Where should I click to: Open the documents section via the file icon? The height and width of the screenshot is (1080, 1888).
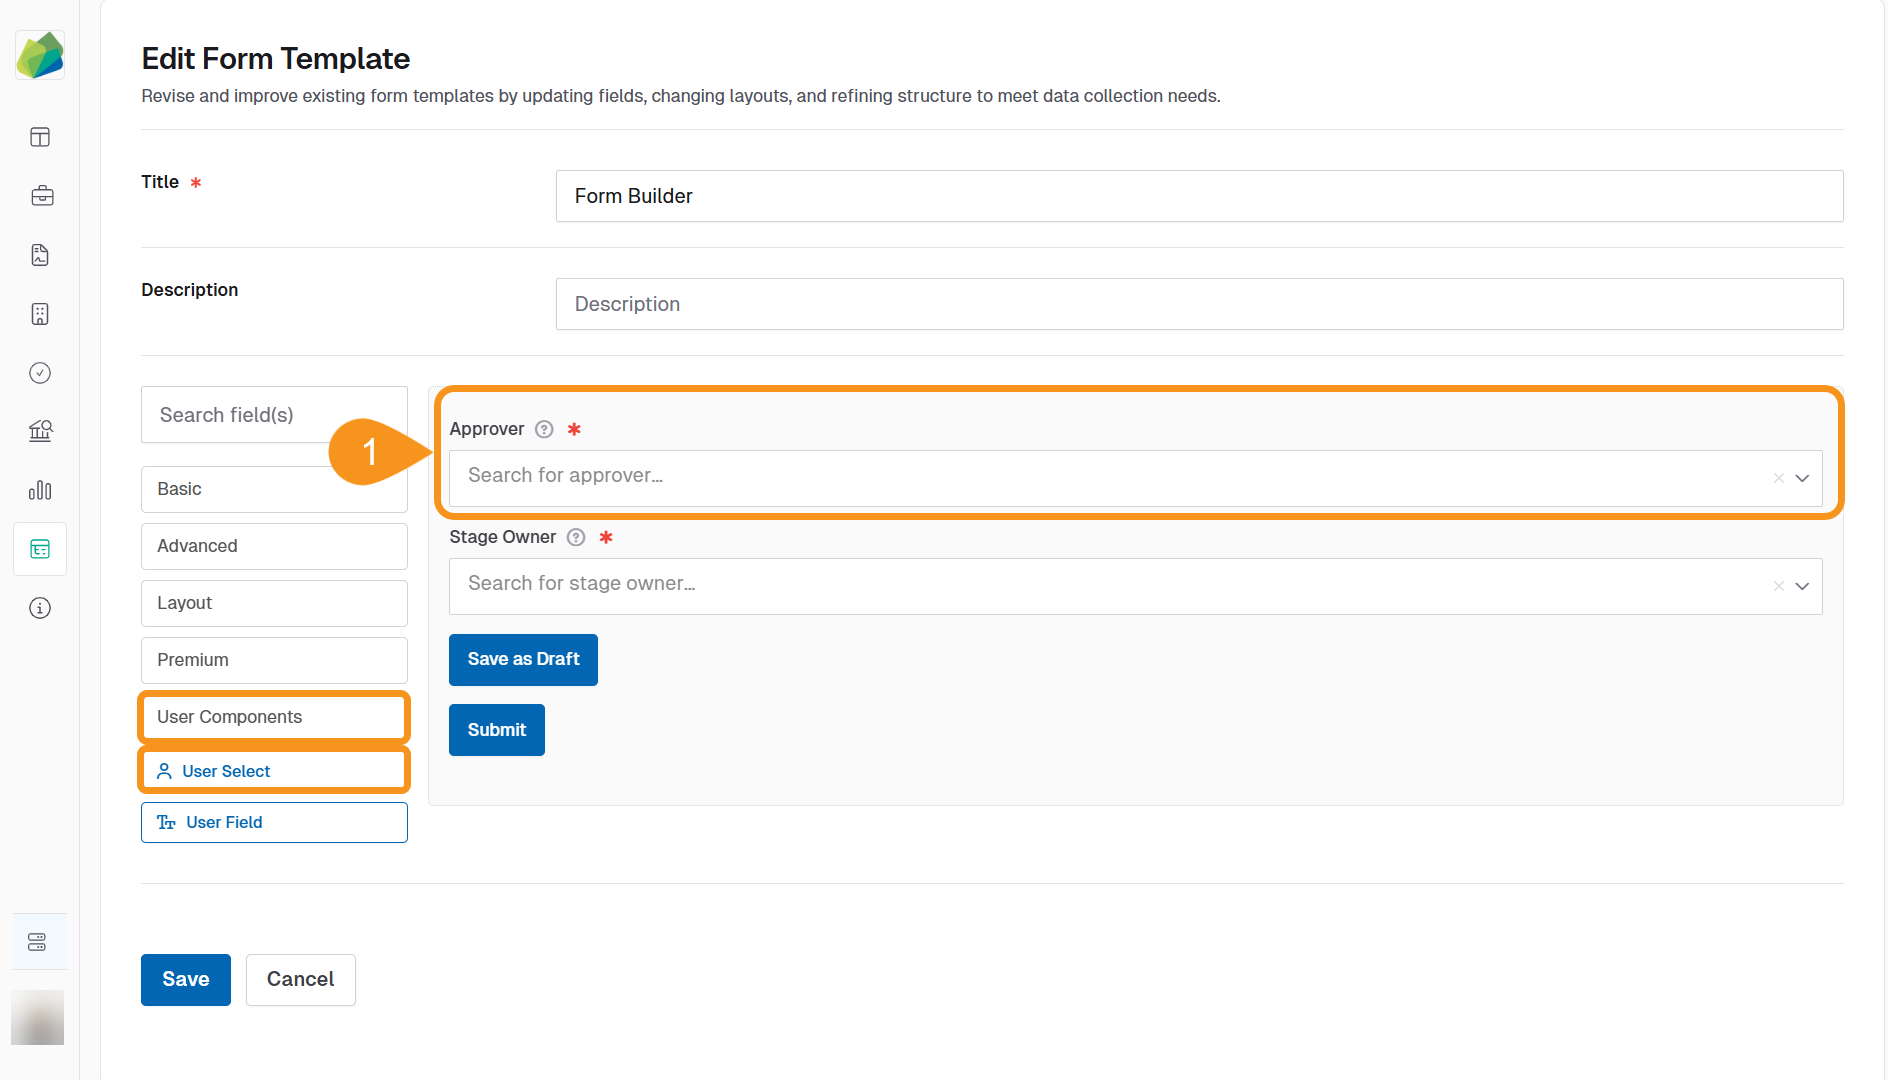[40, 255]
